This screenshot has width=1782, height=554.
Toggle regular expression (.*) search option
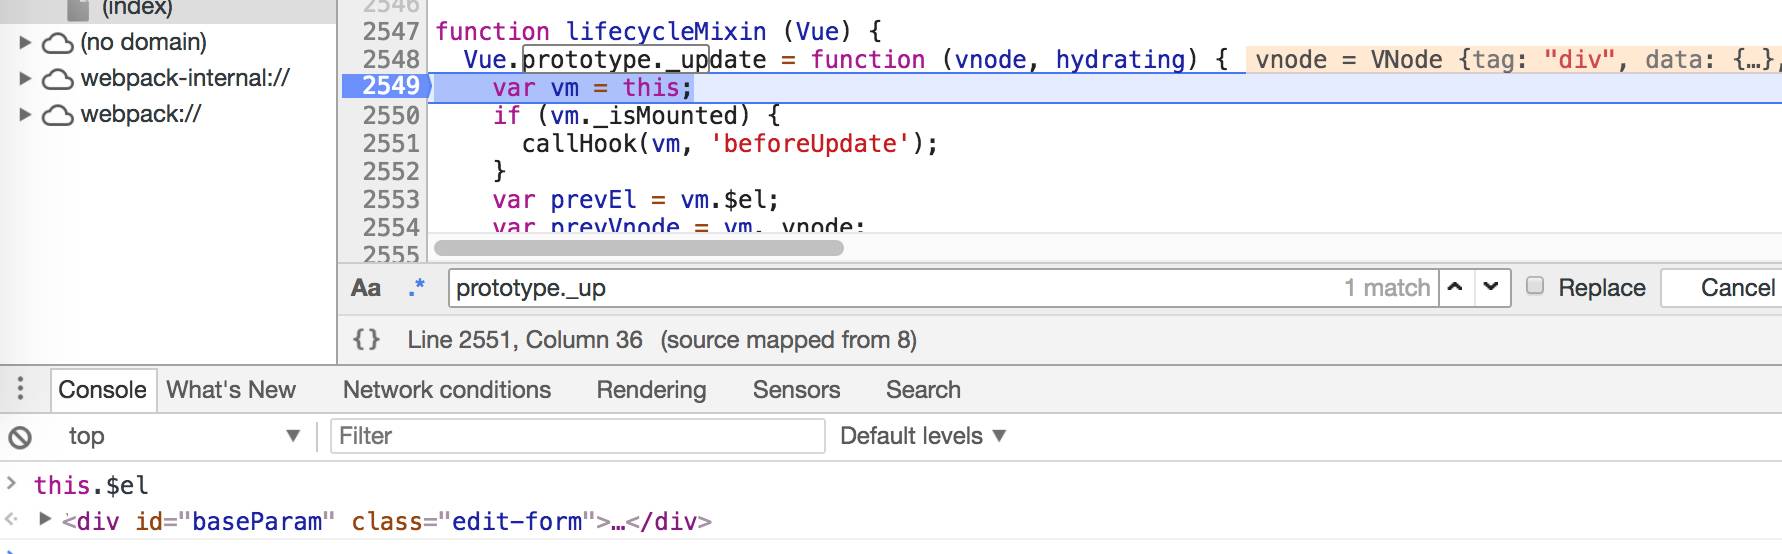(417, 288)
